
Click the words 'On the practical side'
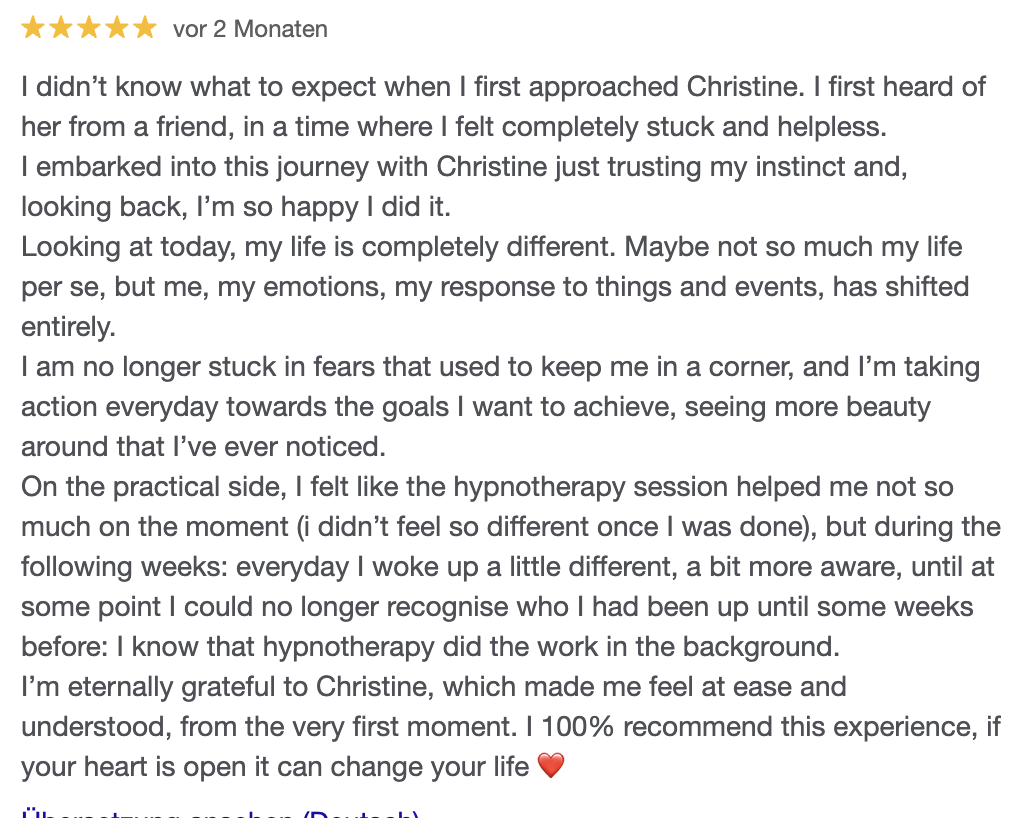(x=154, y=488)
